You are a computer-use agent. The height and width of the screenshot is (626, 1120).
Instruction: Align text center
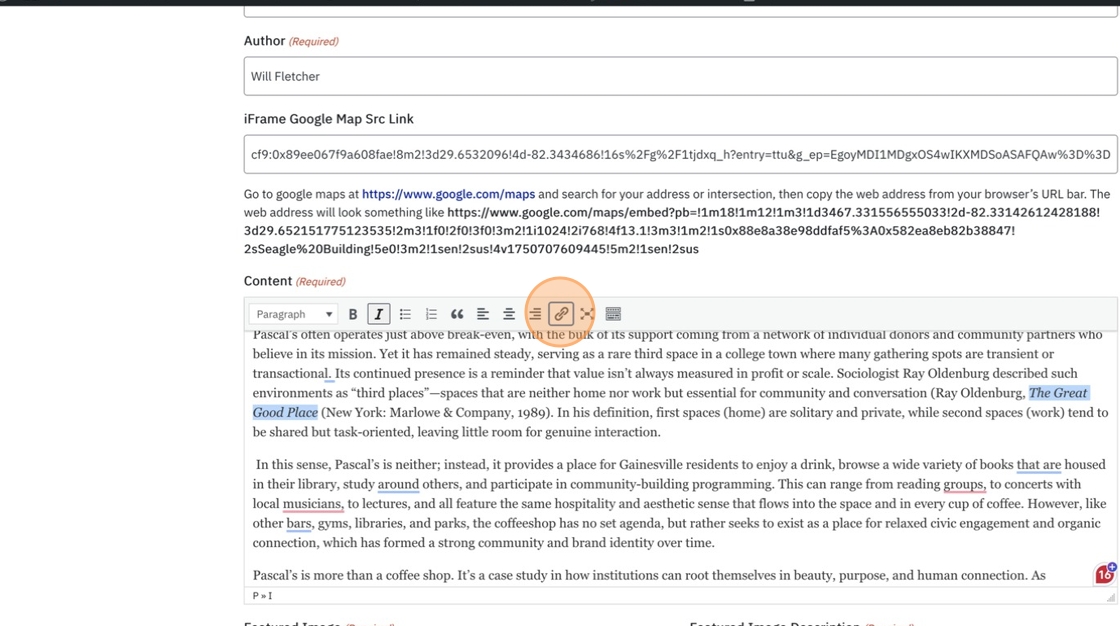(x=509, y=314)
